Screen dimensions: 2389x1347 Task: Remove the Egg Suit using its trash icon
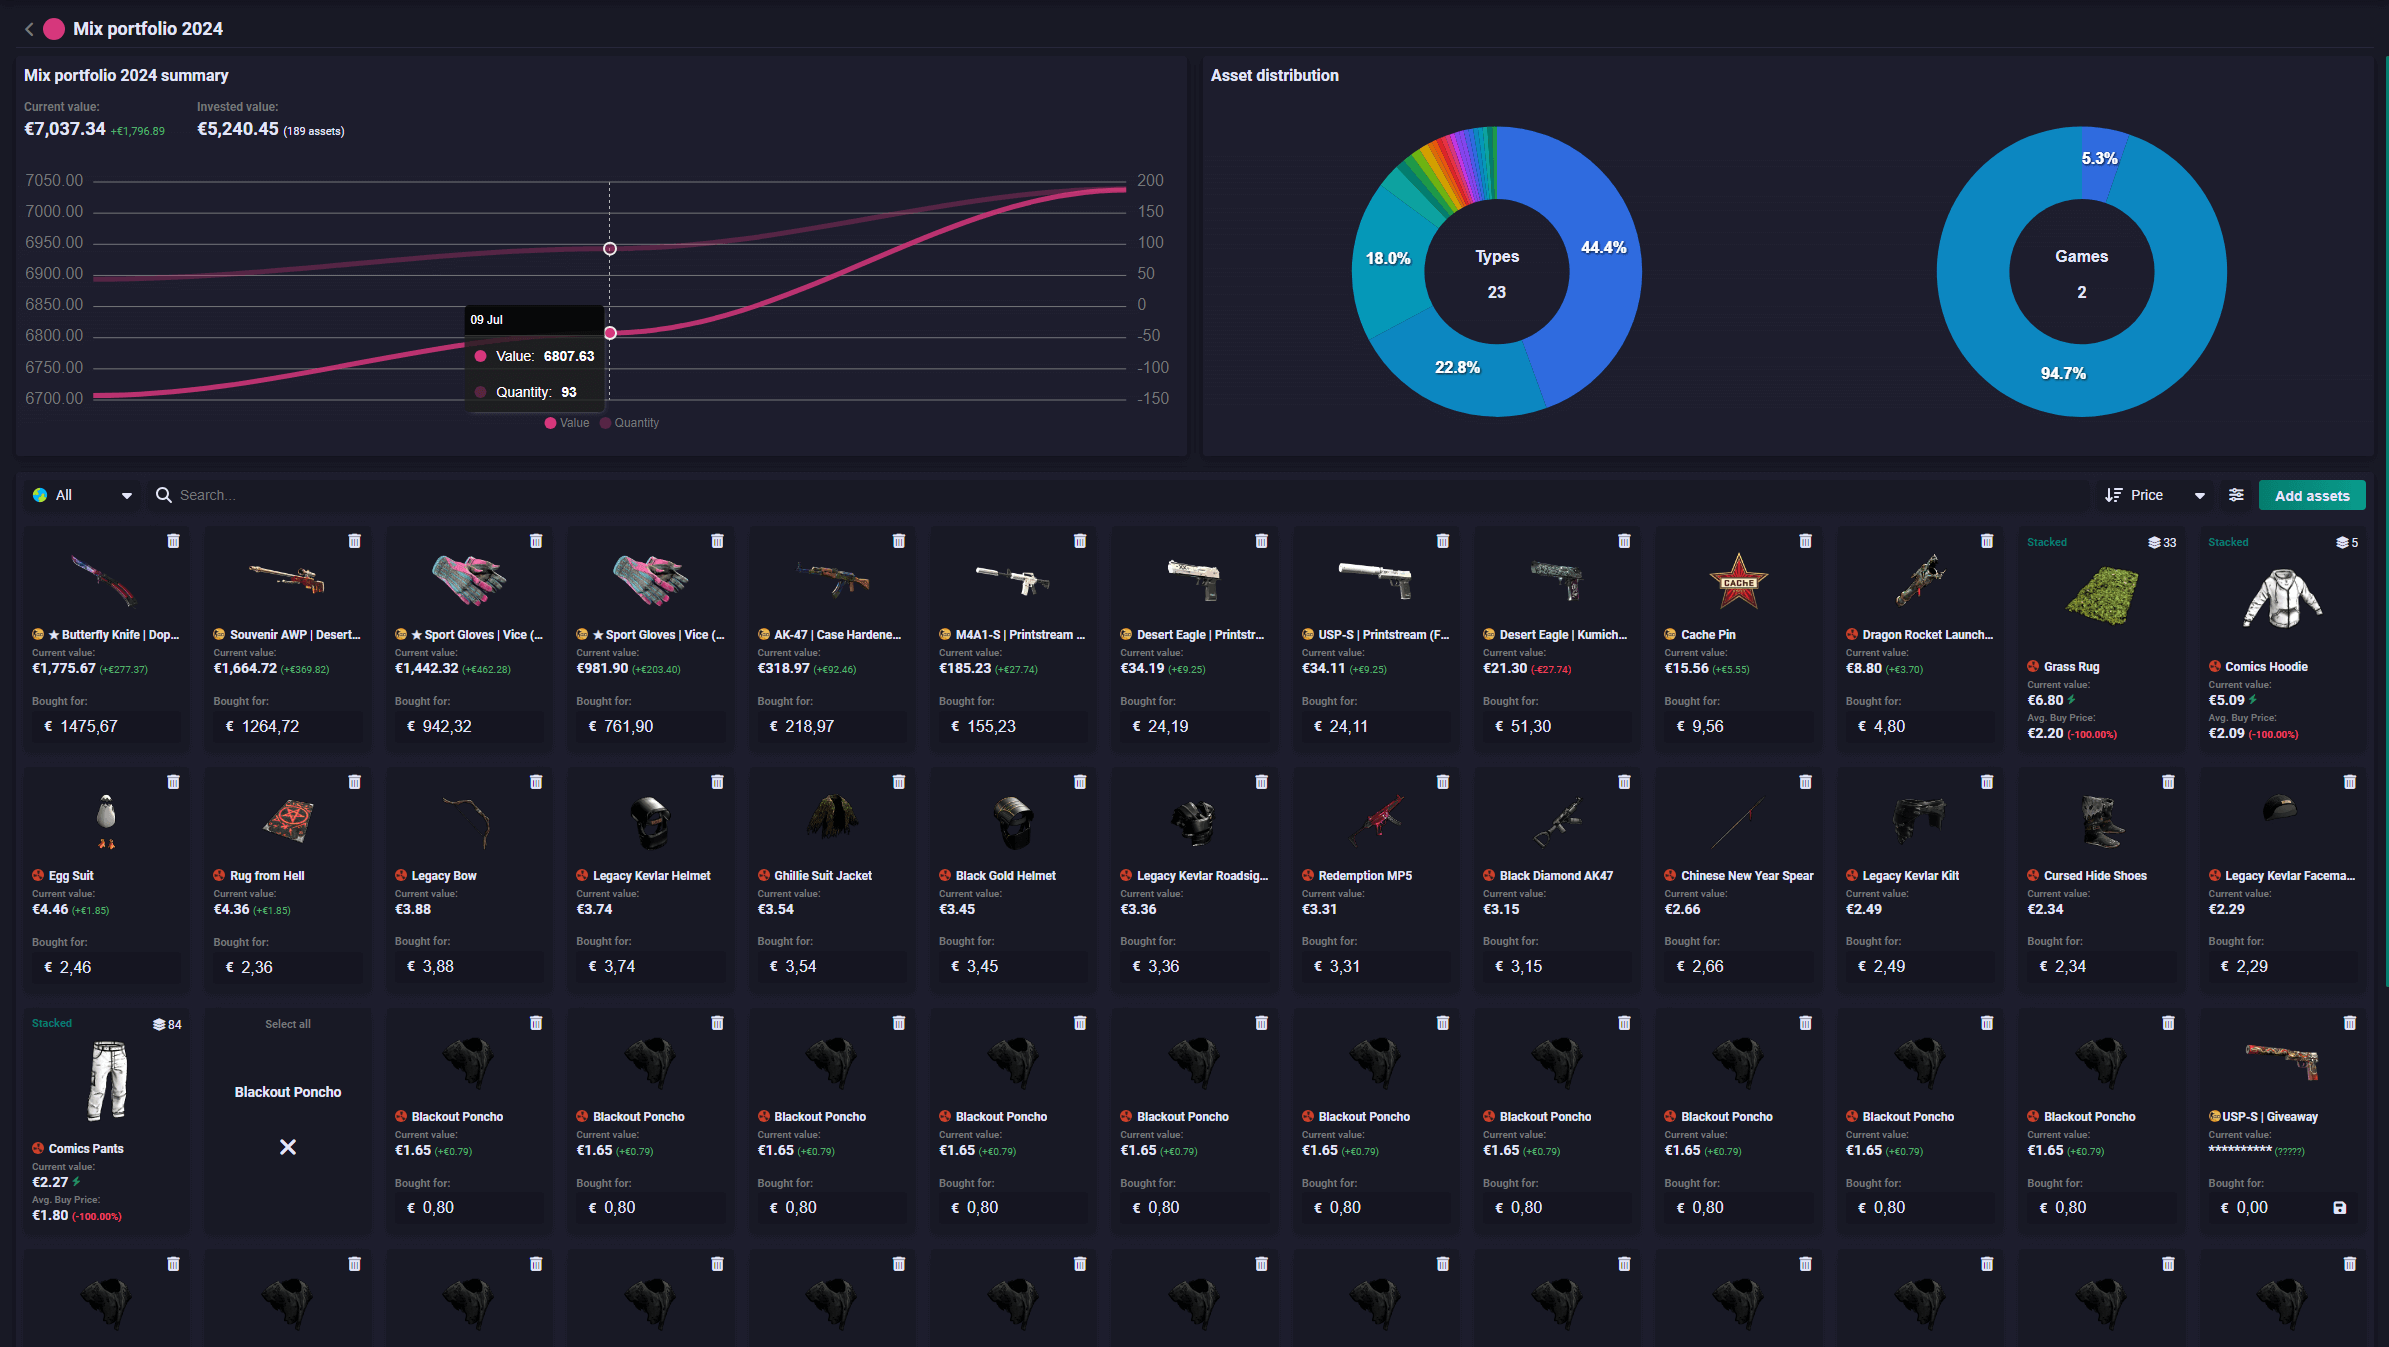pyautogui.click(x=173, y=781)
